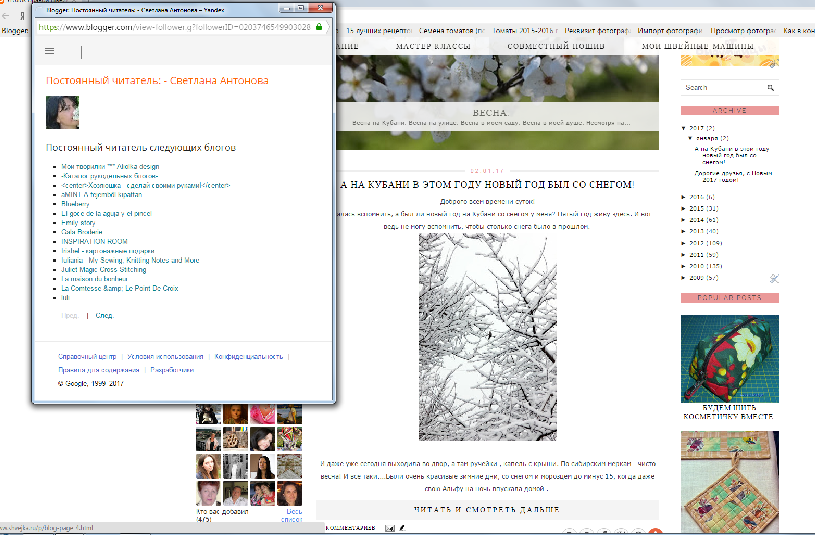This screenshot has width=815, height=535.
Task: Click the ВЕСНА header banner caption
Action: click(x=490, y=112)
